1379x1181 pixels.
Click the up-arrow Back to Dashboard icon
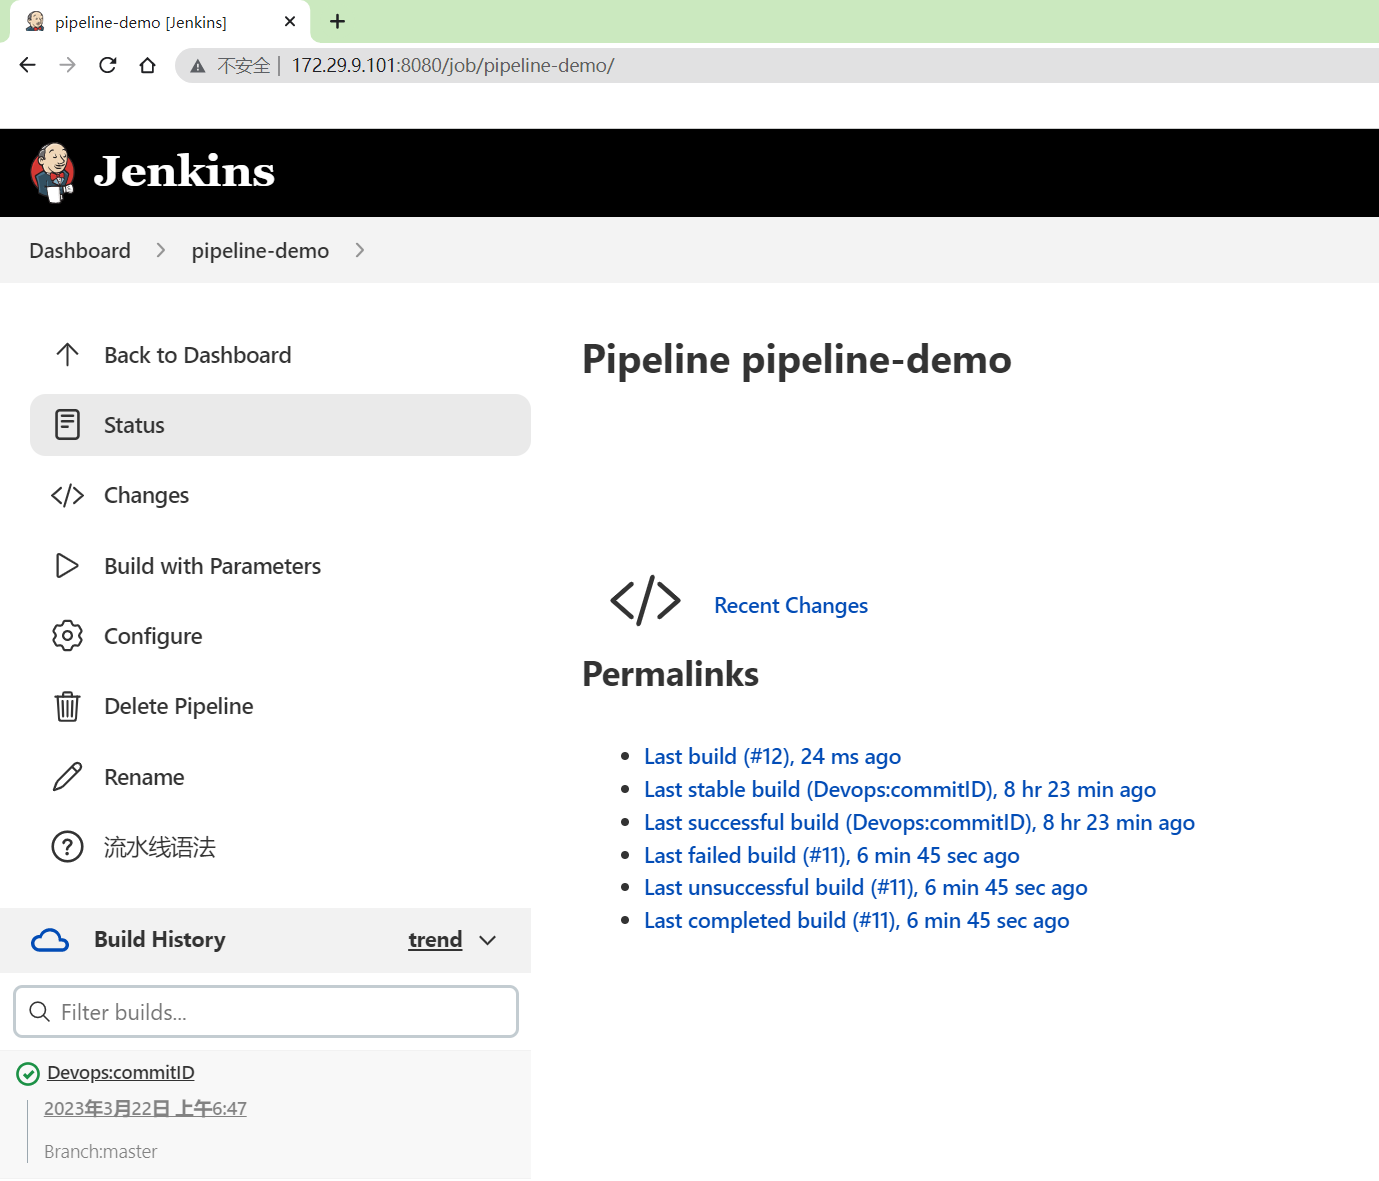[x=67, y=355]
